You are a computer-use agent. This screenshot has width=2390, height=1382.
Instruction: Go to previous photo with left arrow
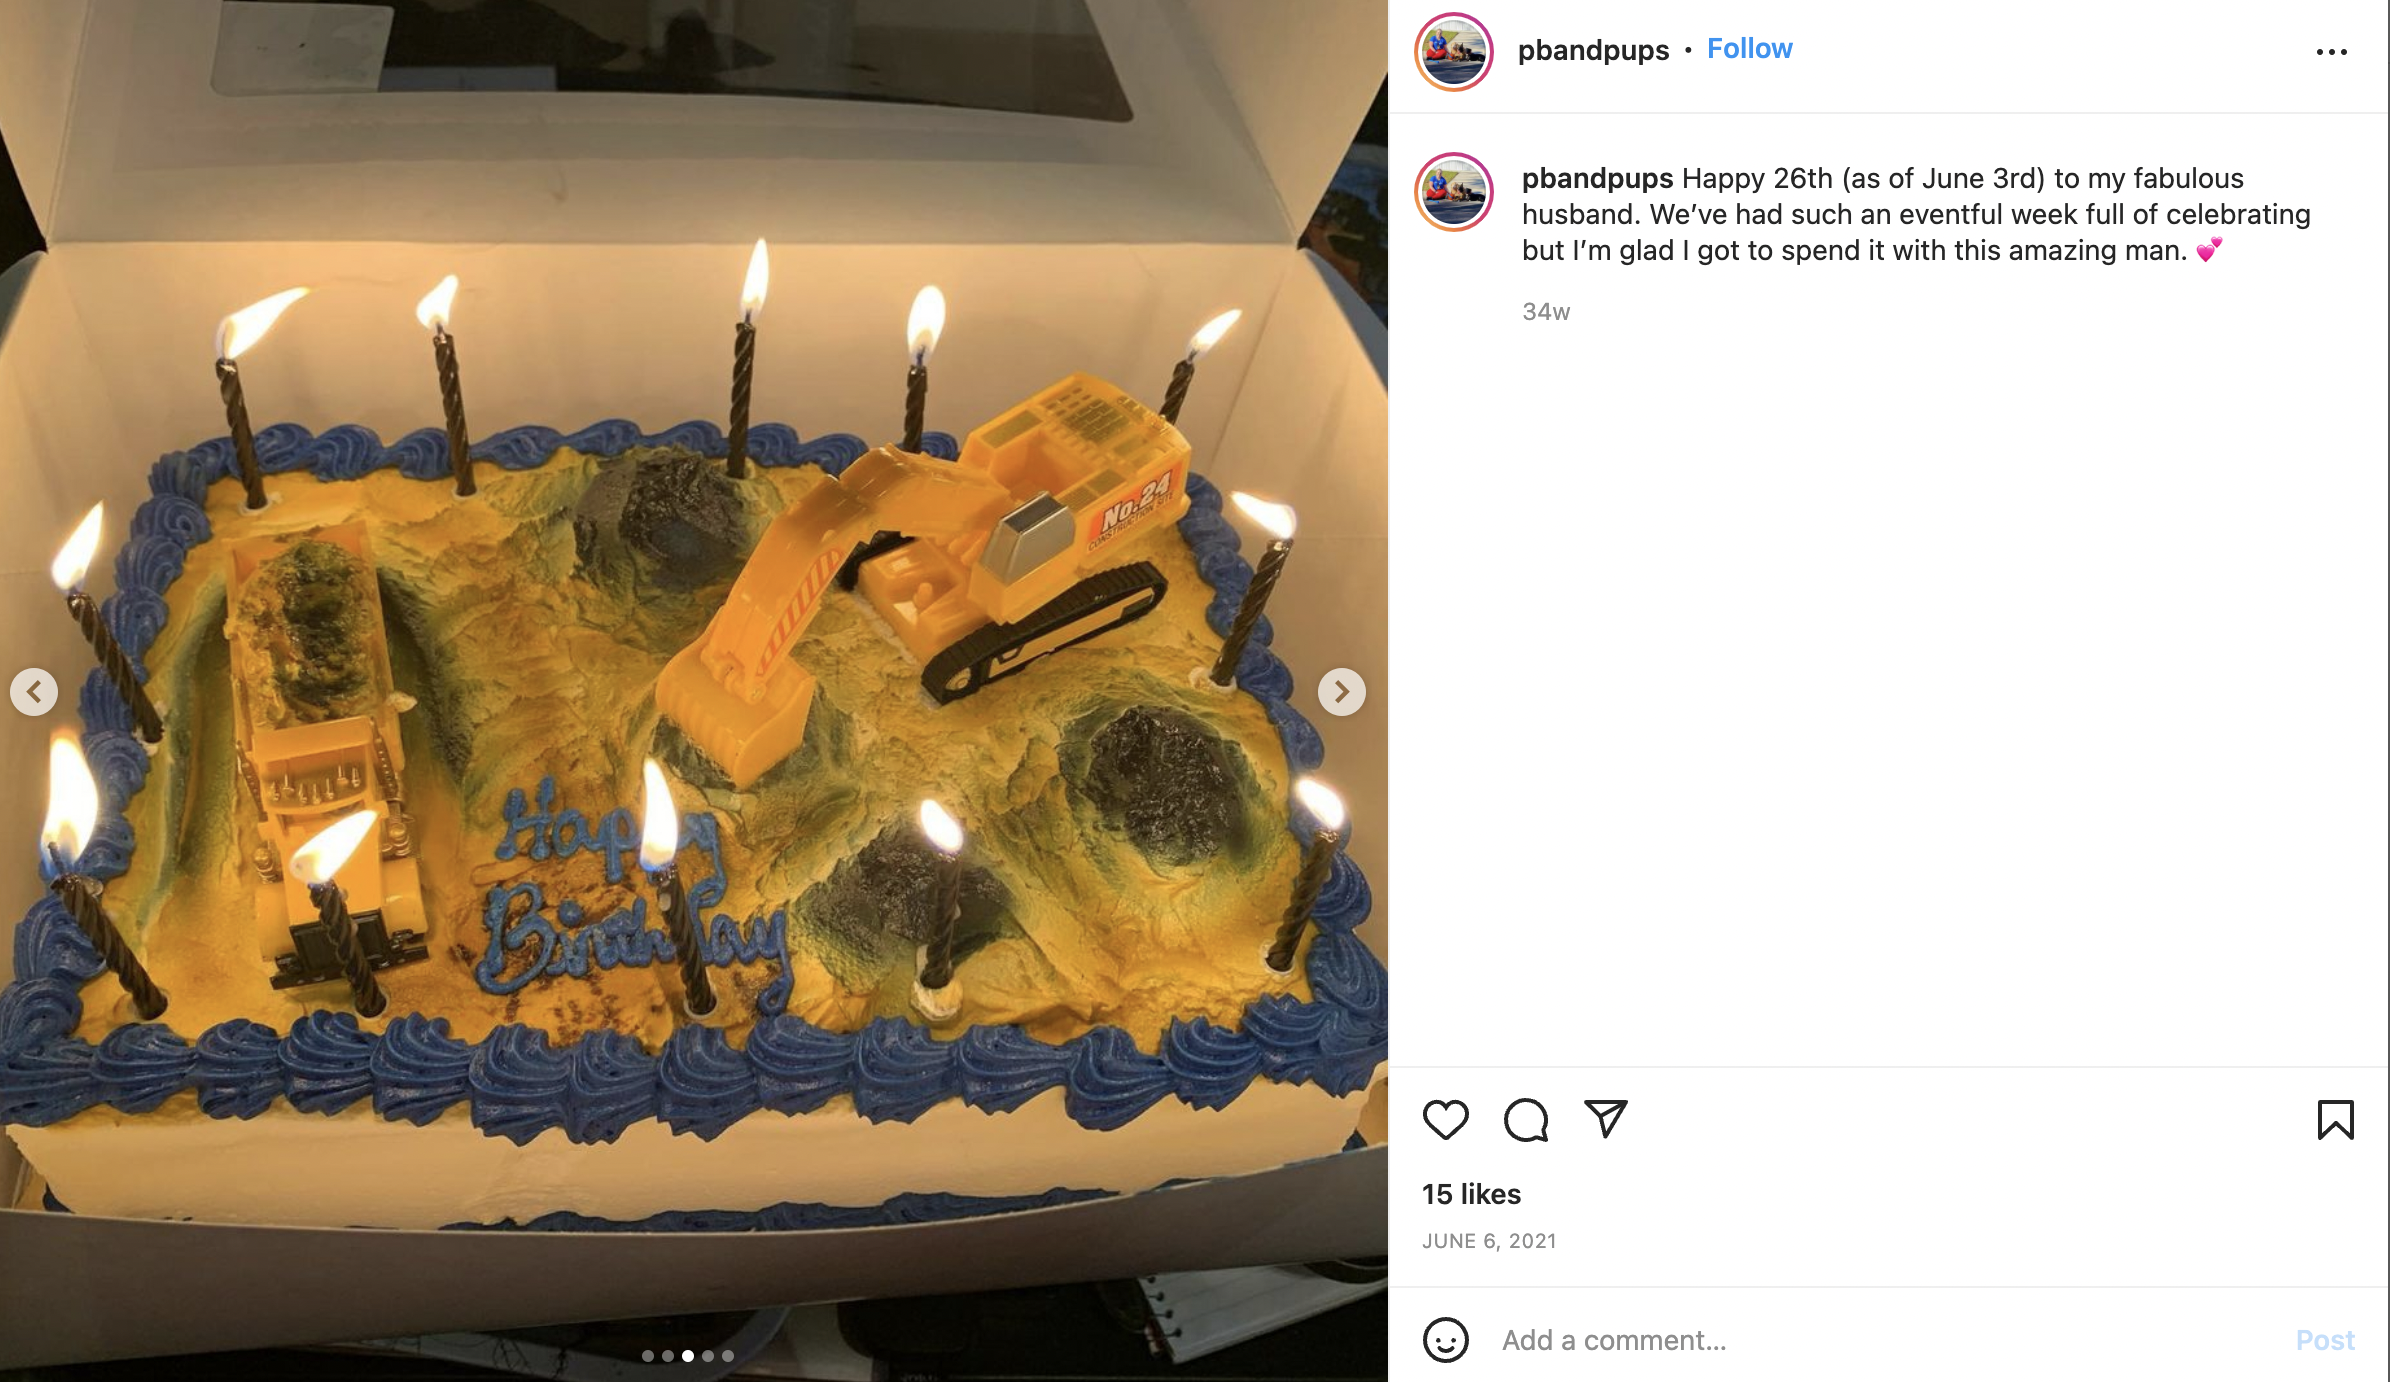(34, 692)
